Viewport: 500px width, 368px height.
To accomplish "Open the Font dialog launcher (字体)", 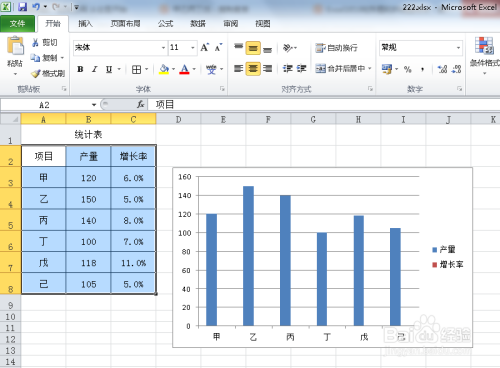I will 222,89.
